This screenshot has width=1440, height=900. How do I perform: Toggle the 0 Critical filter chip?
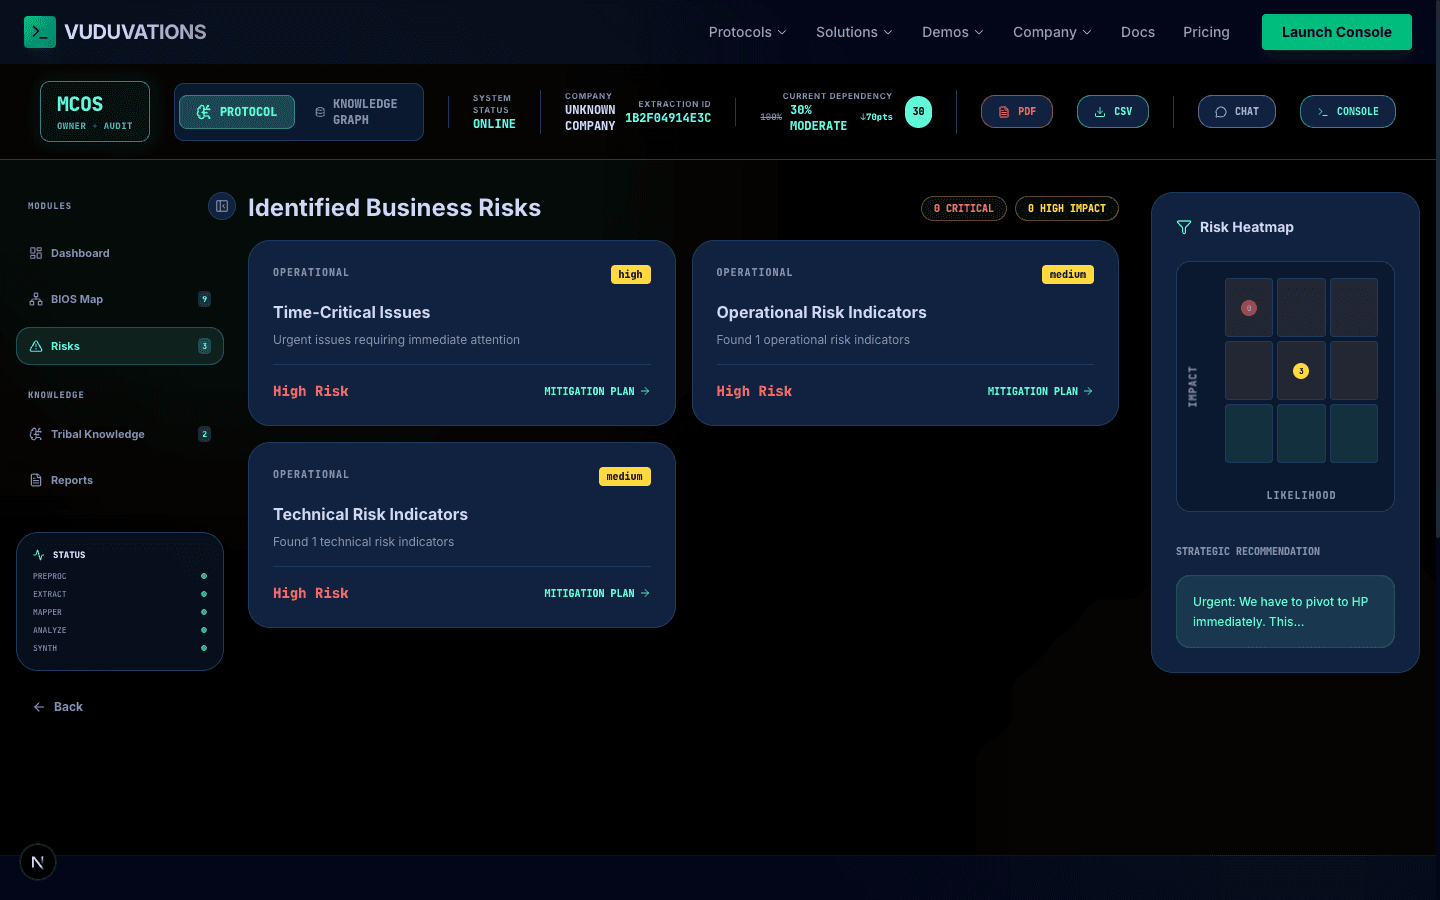(x=964, y=208)
